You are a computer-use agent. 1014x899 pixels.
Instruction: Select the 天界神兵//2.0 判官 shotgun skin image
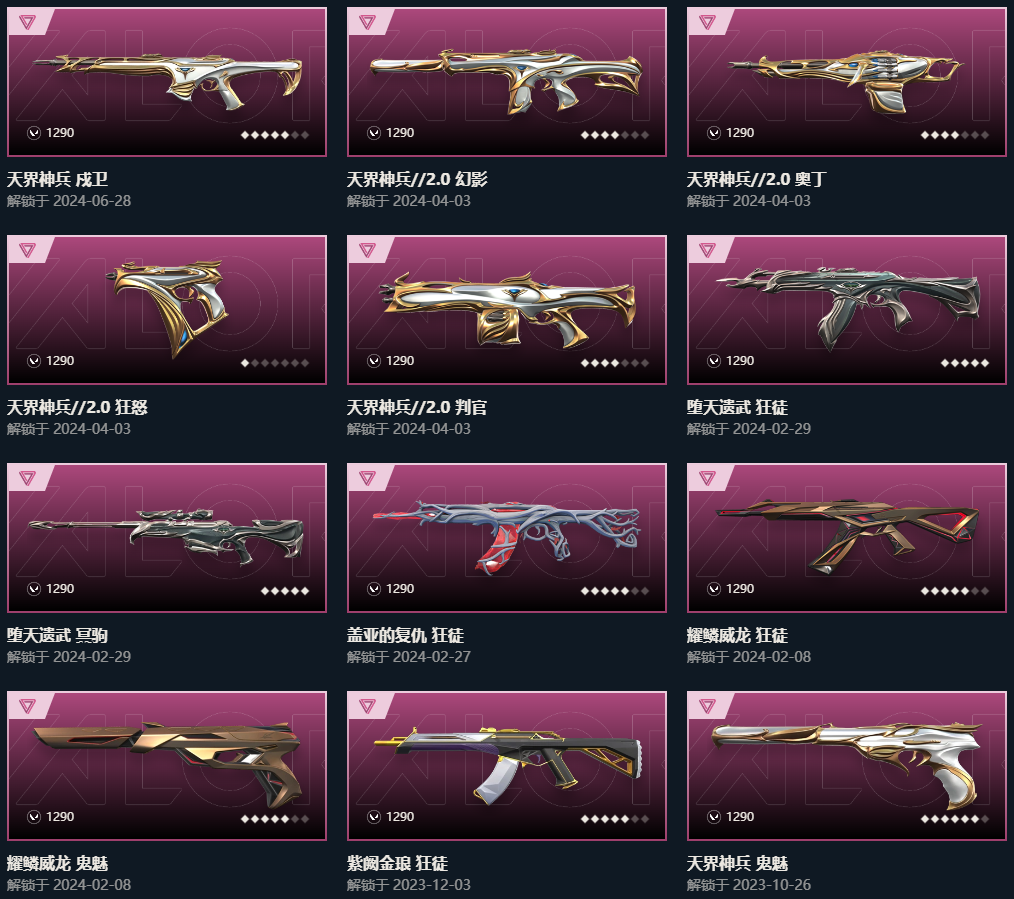(506, 310)
